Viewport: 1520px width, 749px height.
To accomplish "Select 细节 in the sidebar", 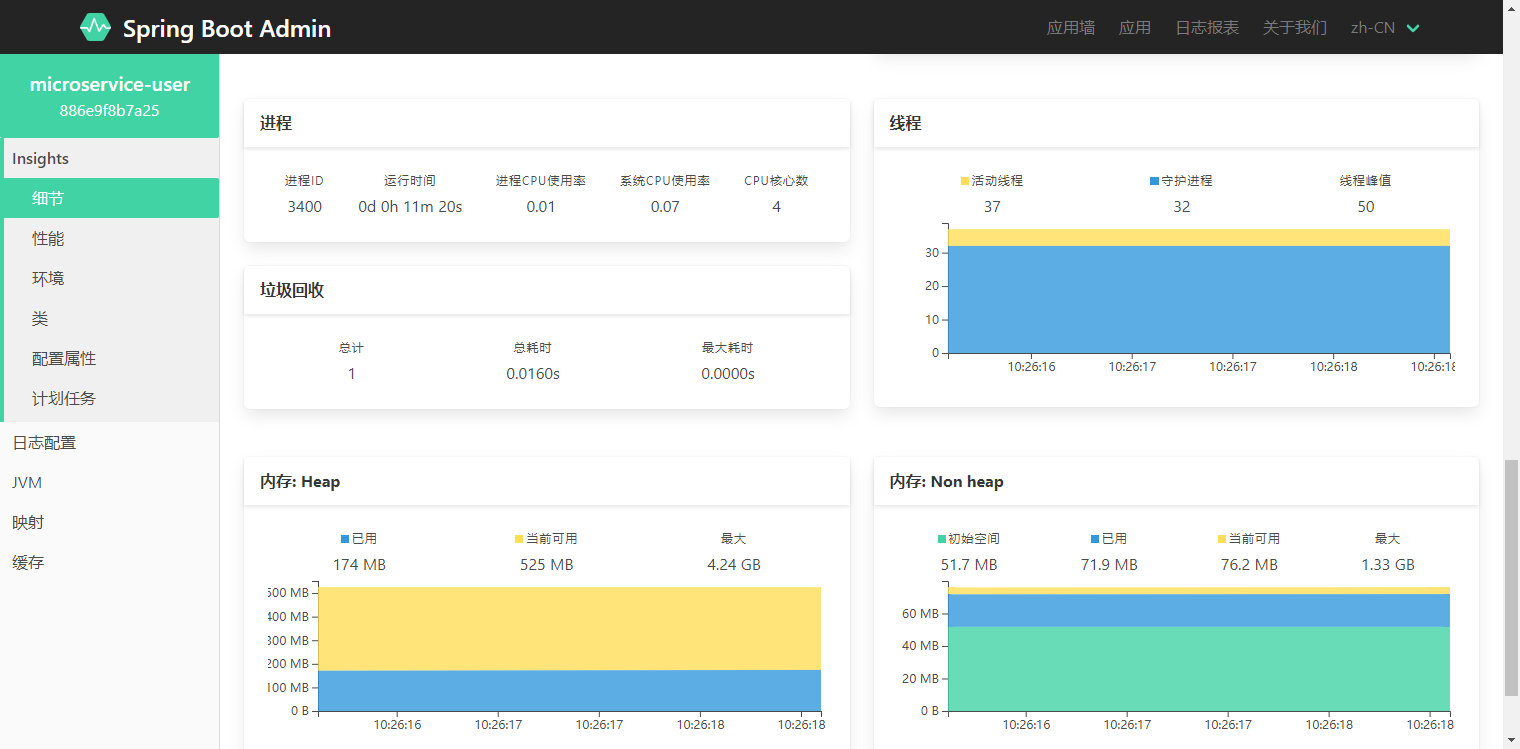I will (x=110, y=198).
